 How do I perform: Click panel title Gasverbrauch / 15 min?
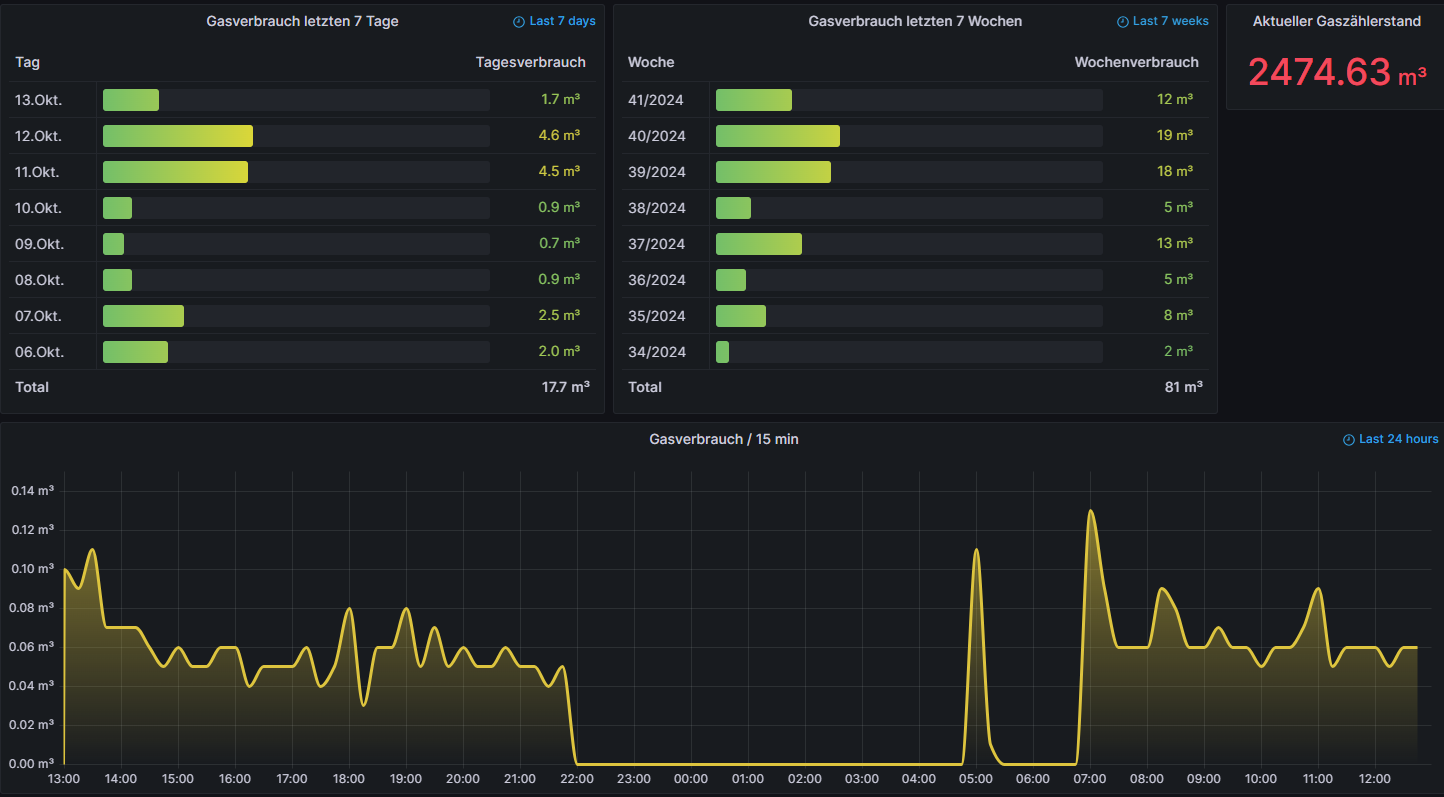pyautogui.click(x=724, y=439)
